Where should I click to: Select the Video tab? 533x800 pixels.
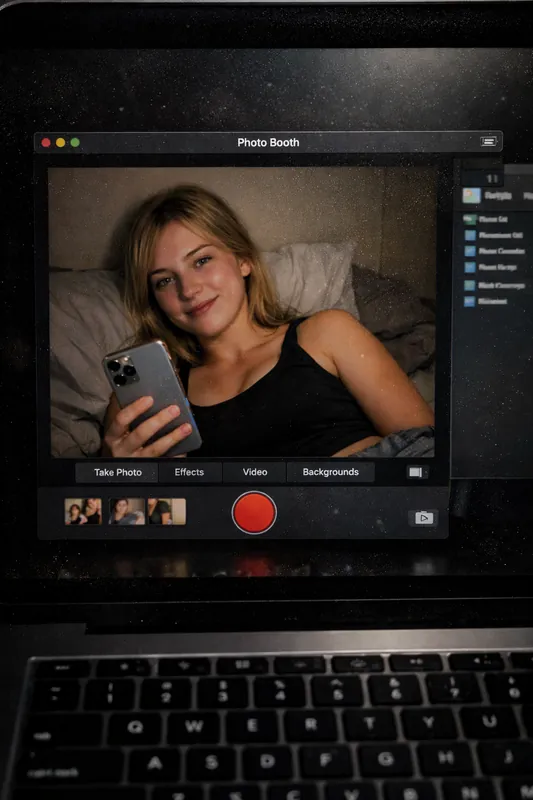point(255,472)
